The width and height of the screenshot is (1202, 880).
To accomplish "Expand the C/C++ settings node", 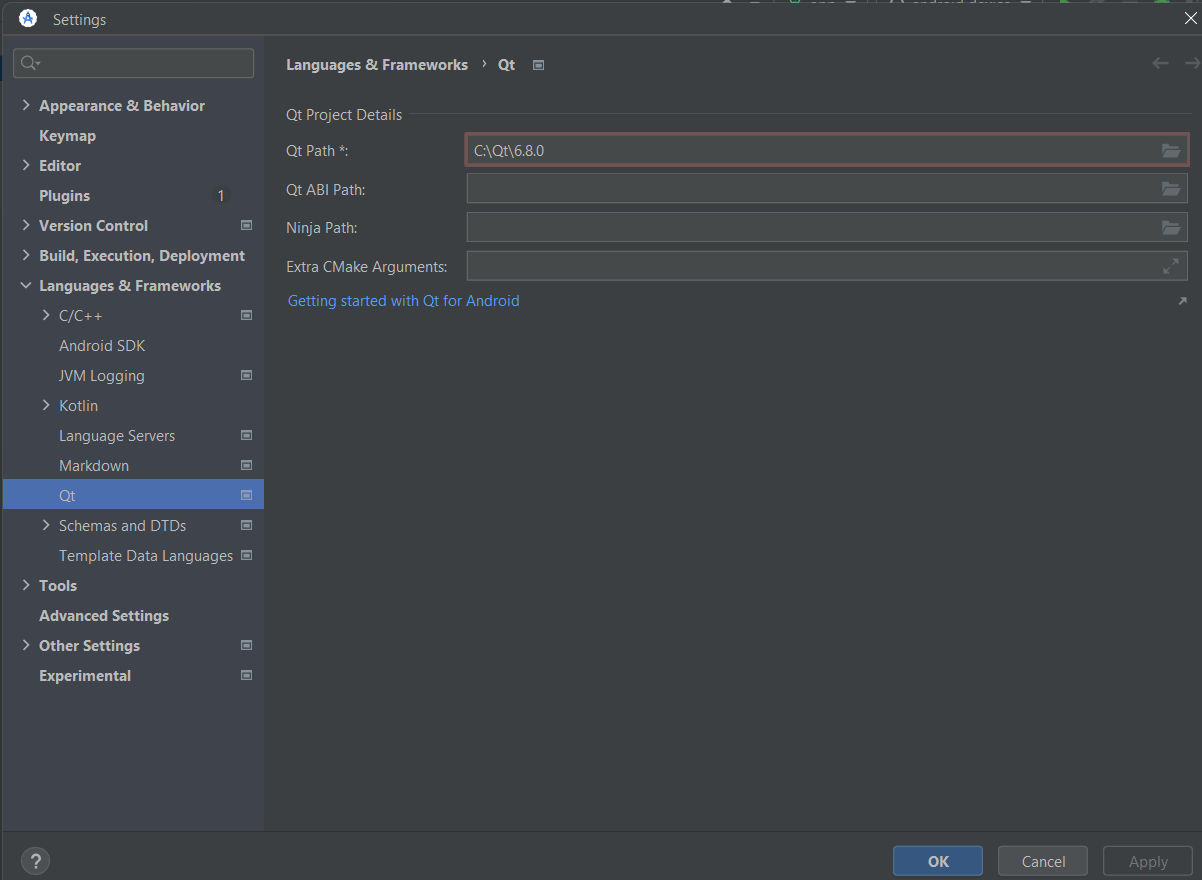I will [46, 316].
